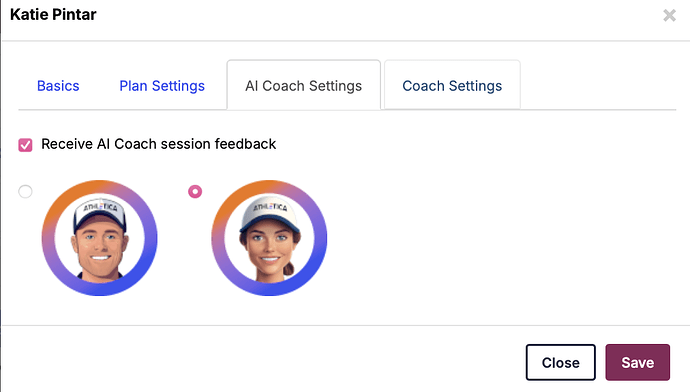Select the radio button beside female coach
The height and width of the screenshot is (392, 690).
coord(195,192)
